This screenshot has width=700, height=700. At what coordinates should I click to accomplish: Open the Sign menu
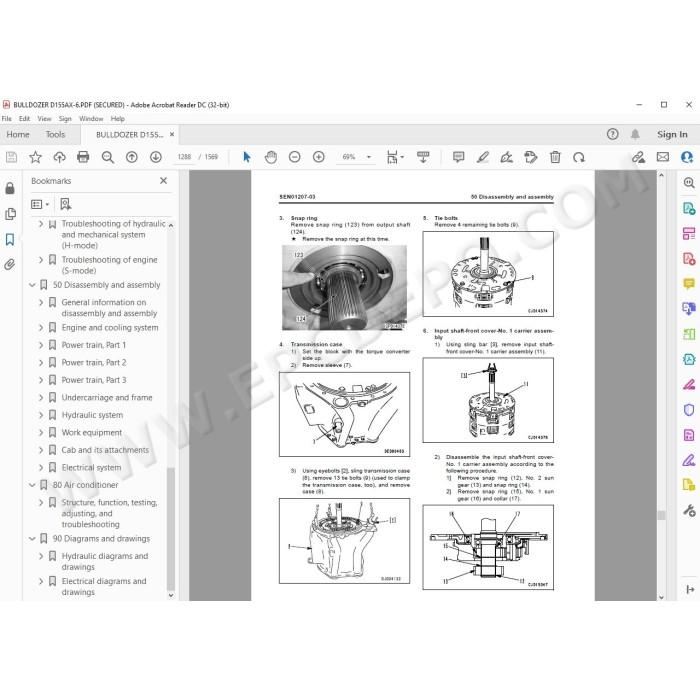tap(65, 119)
